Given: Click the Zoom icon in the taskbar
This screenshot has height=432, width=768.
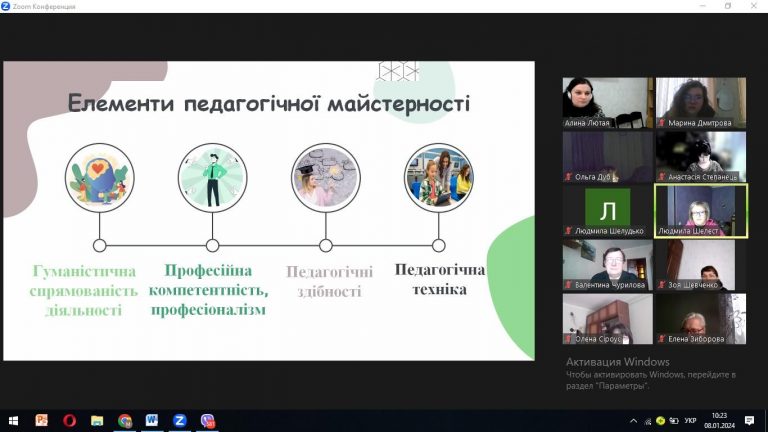Looking at the screenshot, I should pyautogui.click(x=180, y=420).
